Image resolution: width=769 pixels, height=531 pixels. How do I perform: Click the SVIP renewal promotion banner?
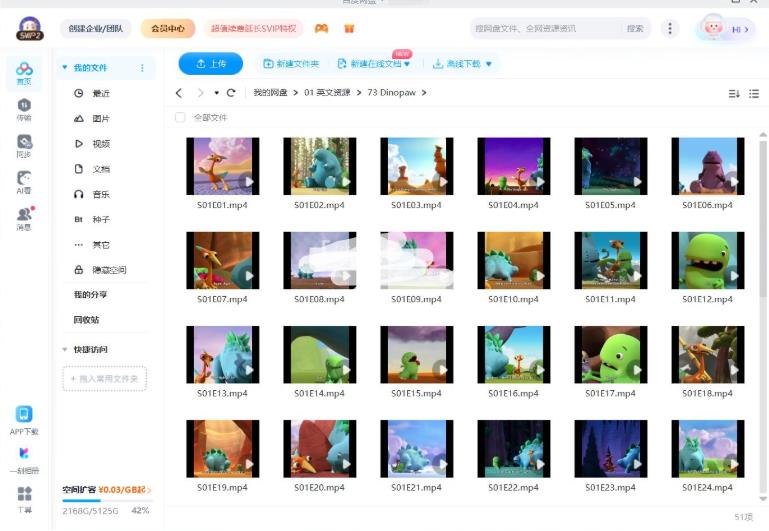point(254,28)
